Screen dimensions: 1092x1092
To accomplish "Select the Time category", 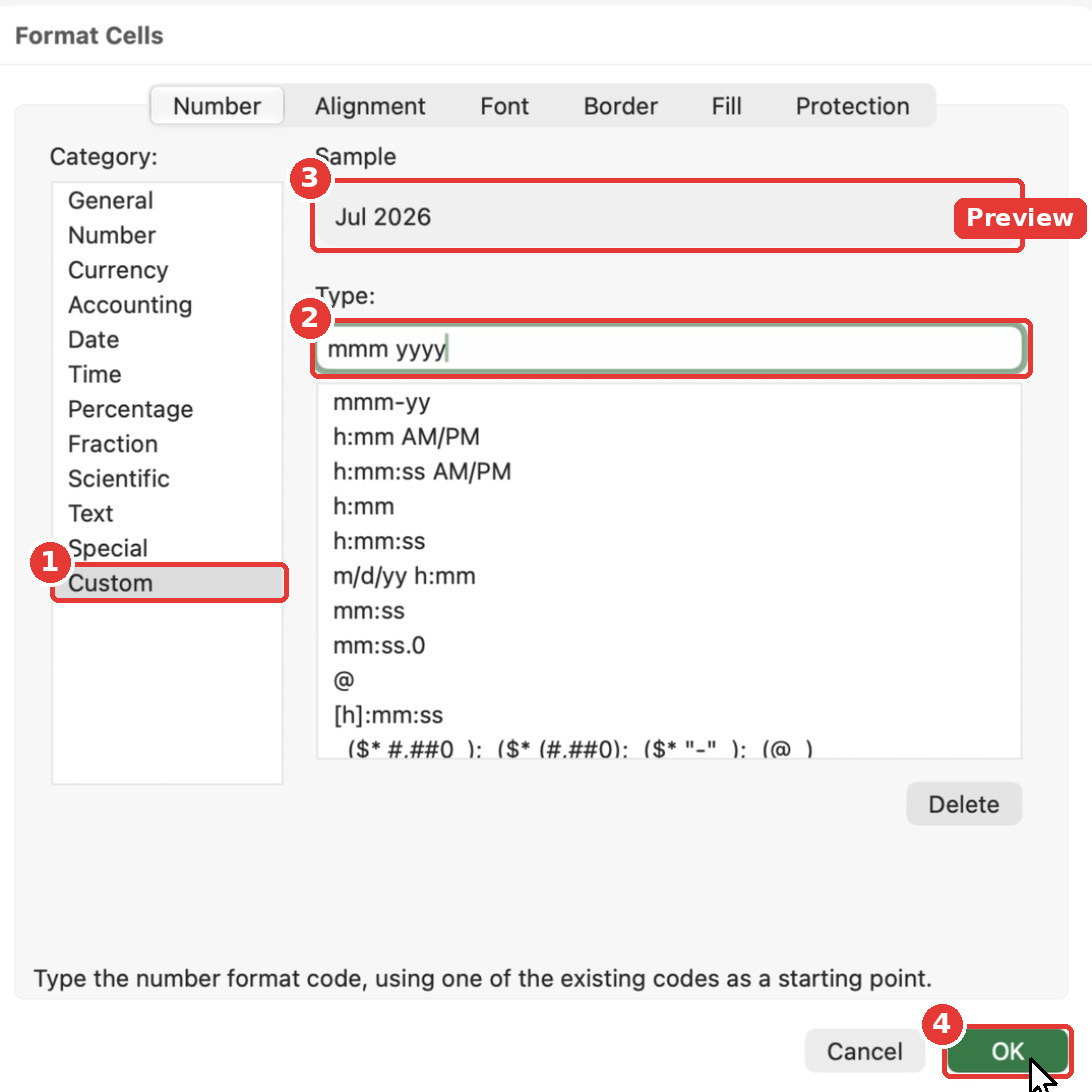I will coord(167,375).
